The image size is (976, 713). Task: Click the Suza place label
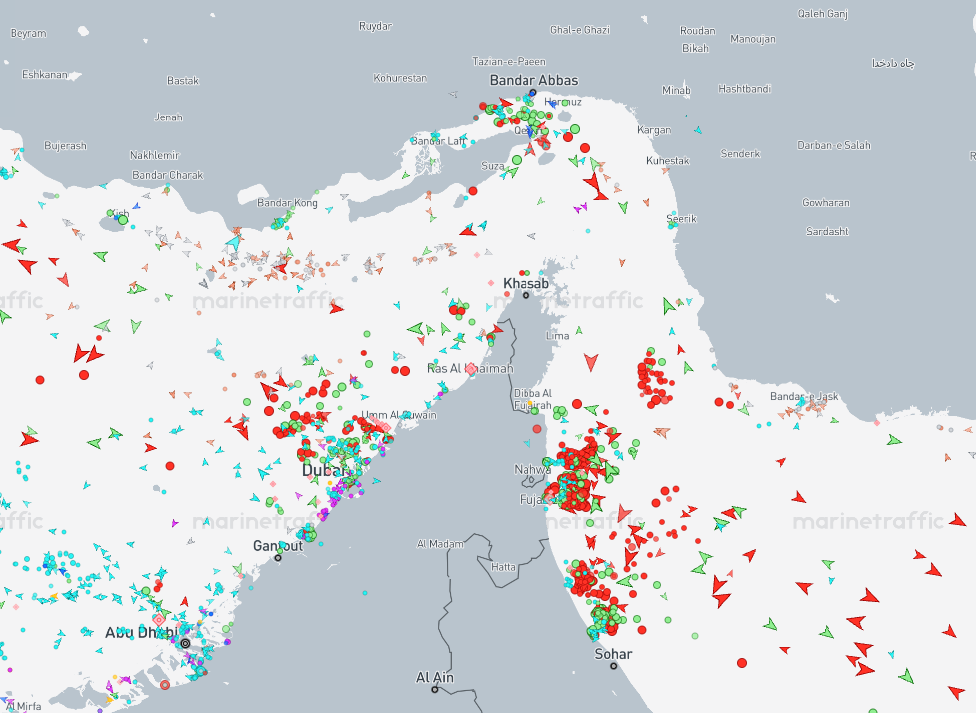[x=492, y=166]
